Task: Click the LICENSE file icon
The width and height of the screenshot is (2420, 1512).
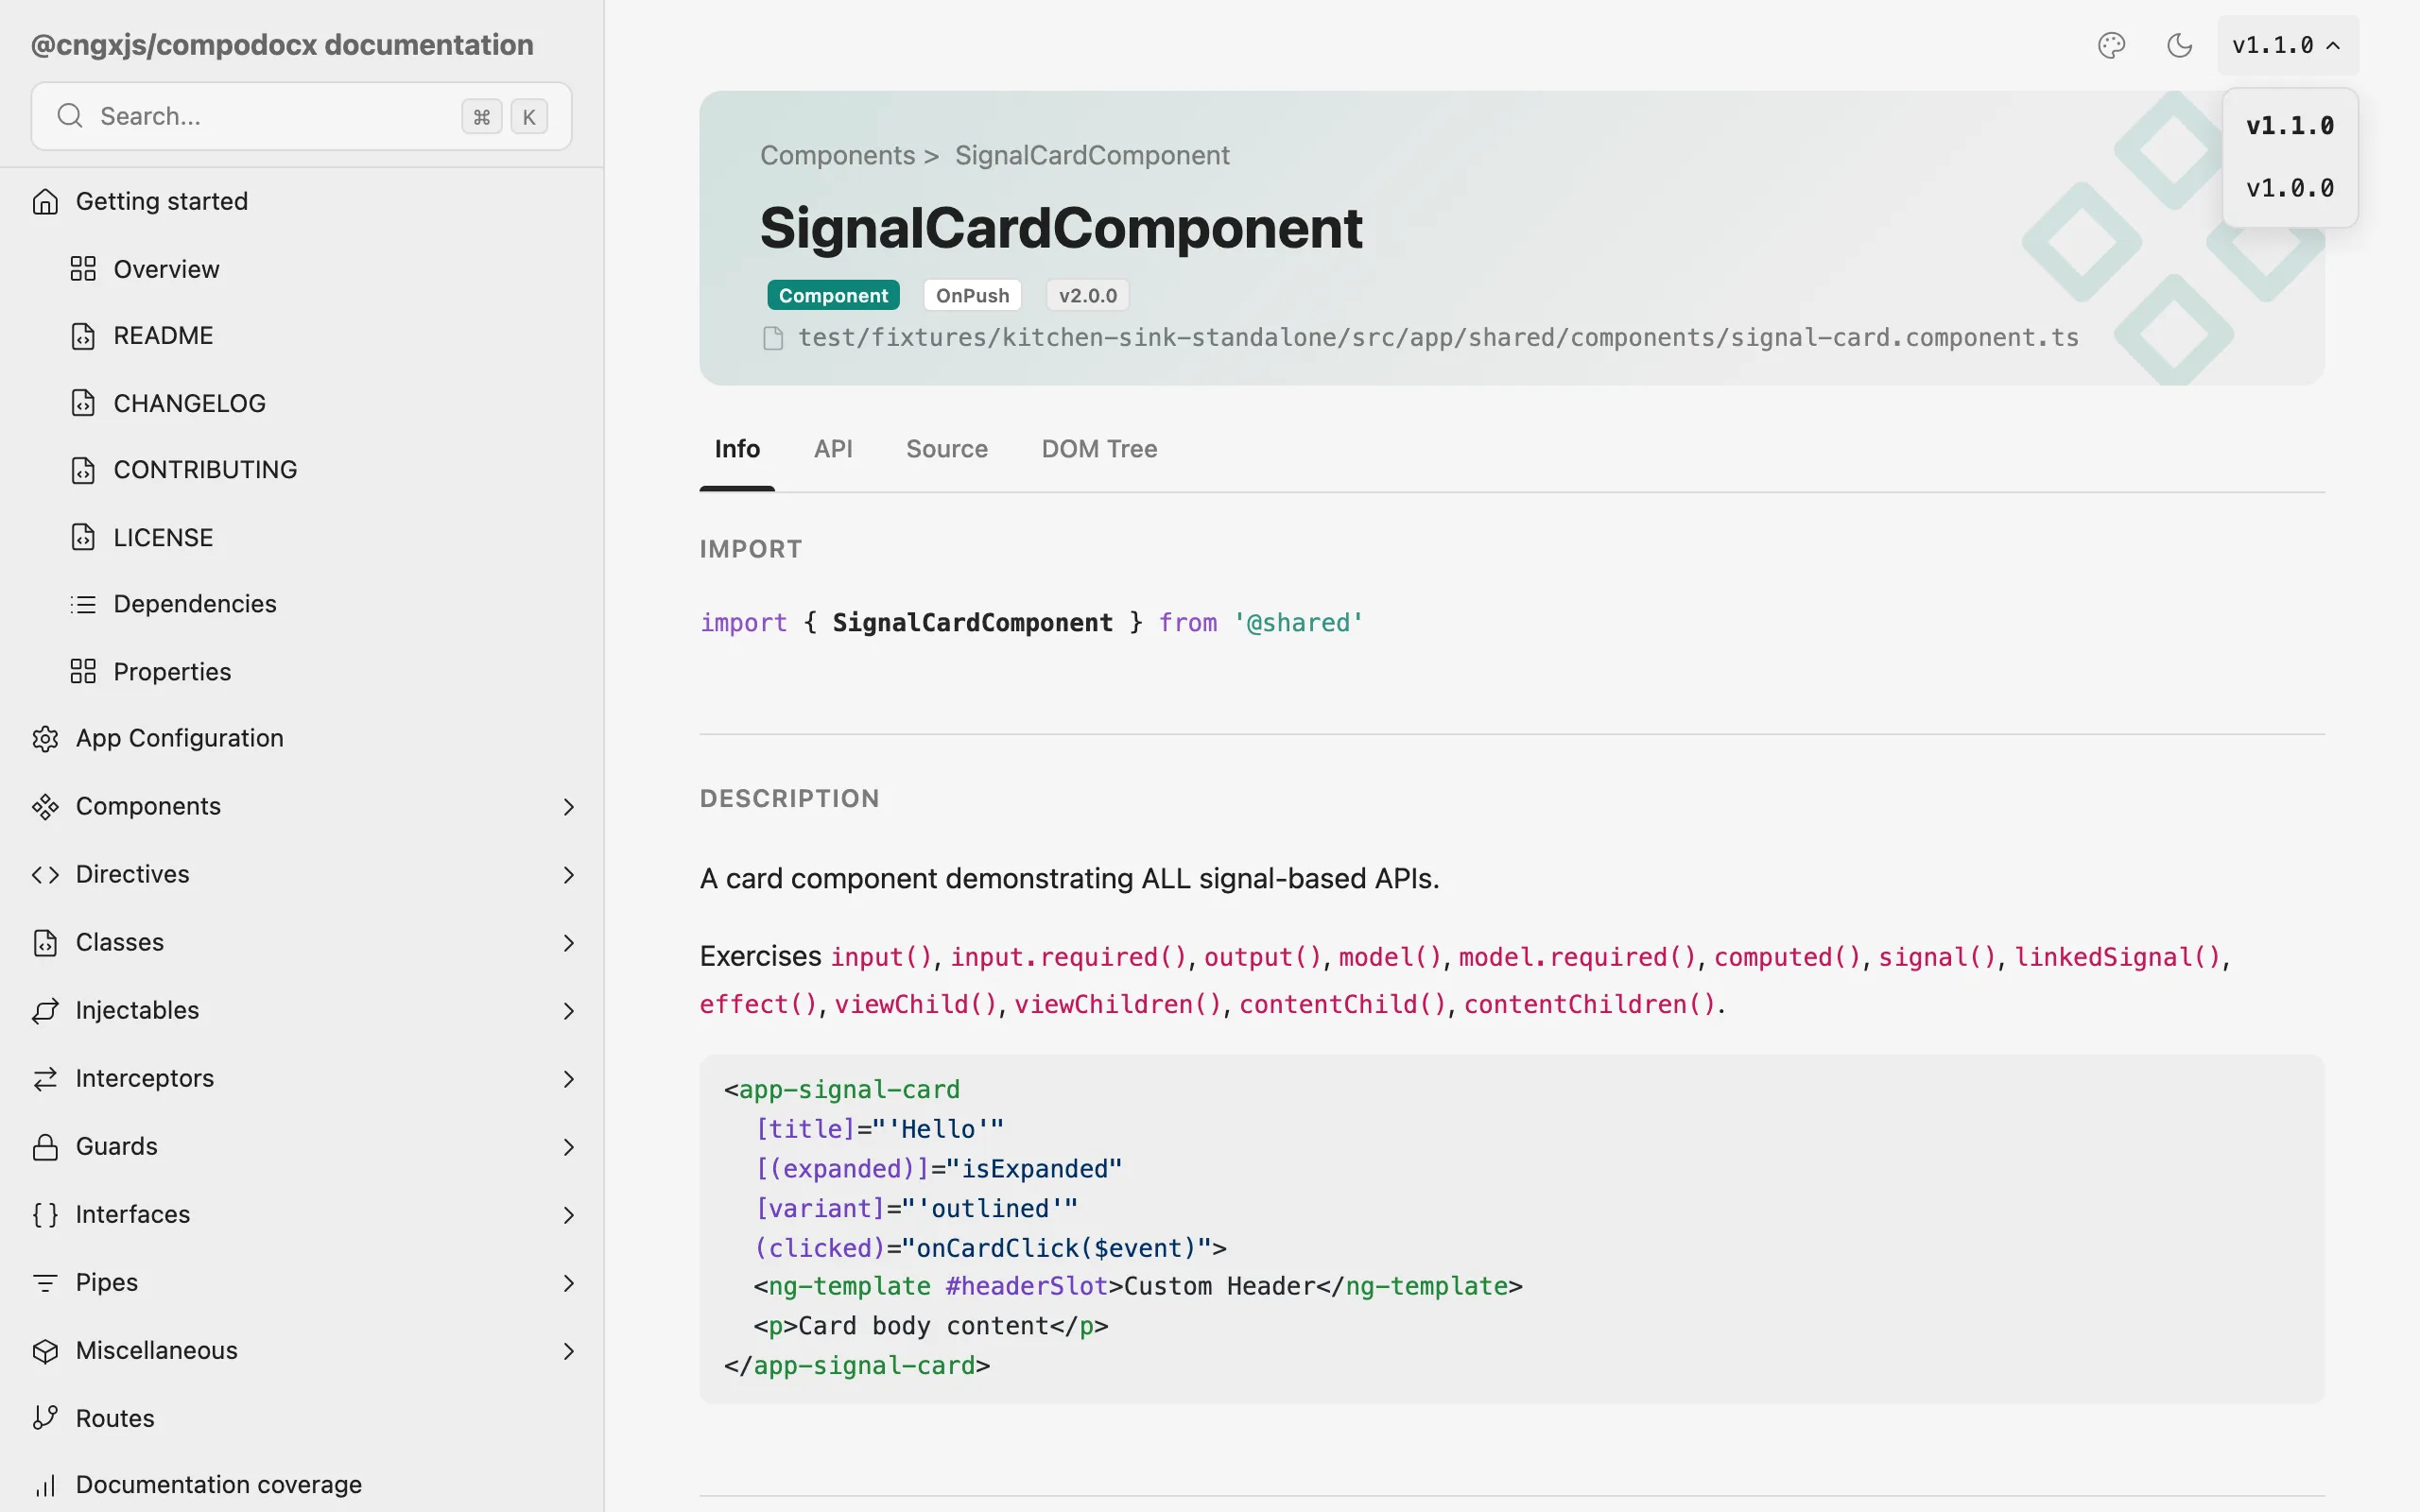Action: point(83,537)
